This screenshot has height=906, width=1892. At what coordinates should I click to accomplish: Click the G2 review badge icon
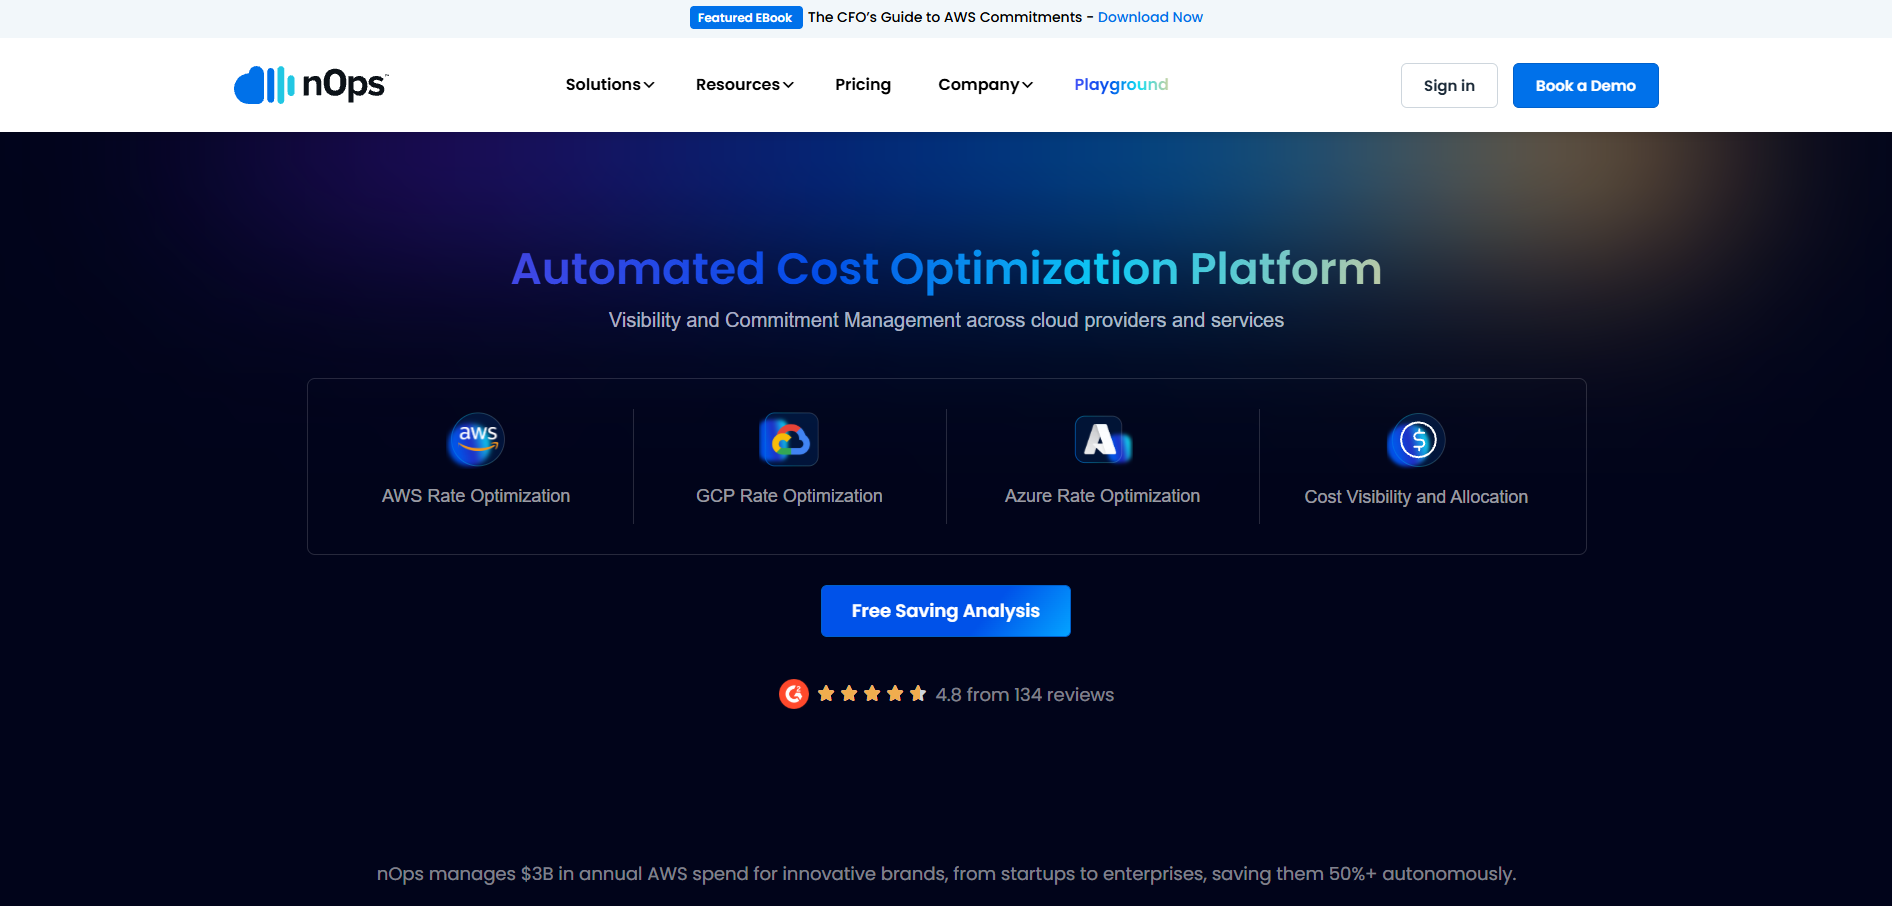[794, 694]
